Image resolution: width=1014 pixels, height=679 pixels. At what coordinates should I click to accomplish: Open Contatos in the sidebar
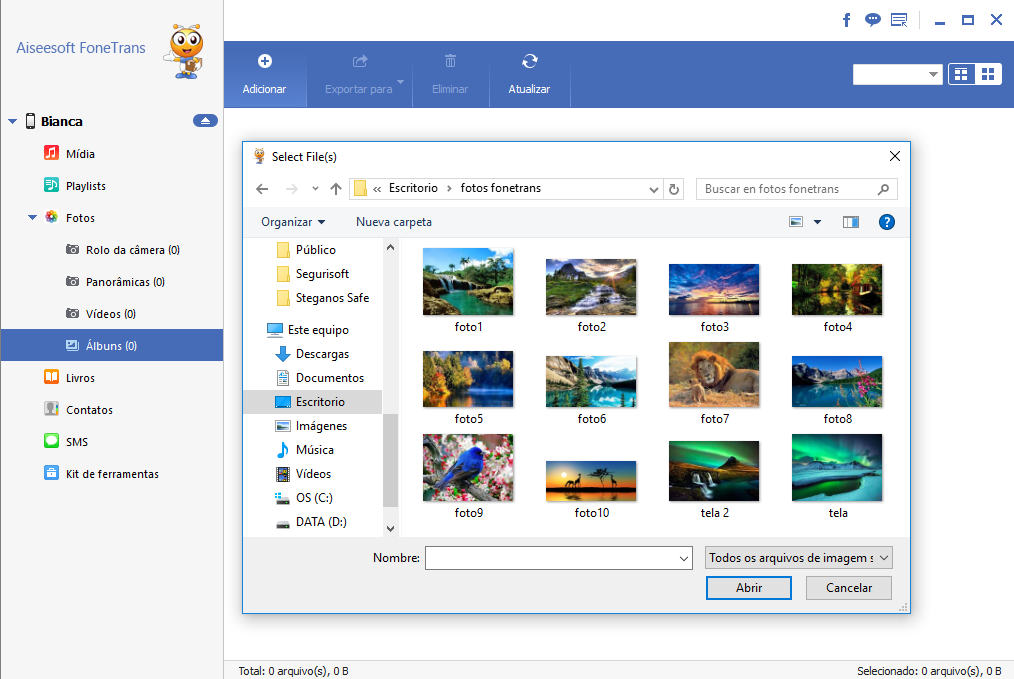[89, 410]
